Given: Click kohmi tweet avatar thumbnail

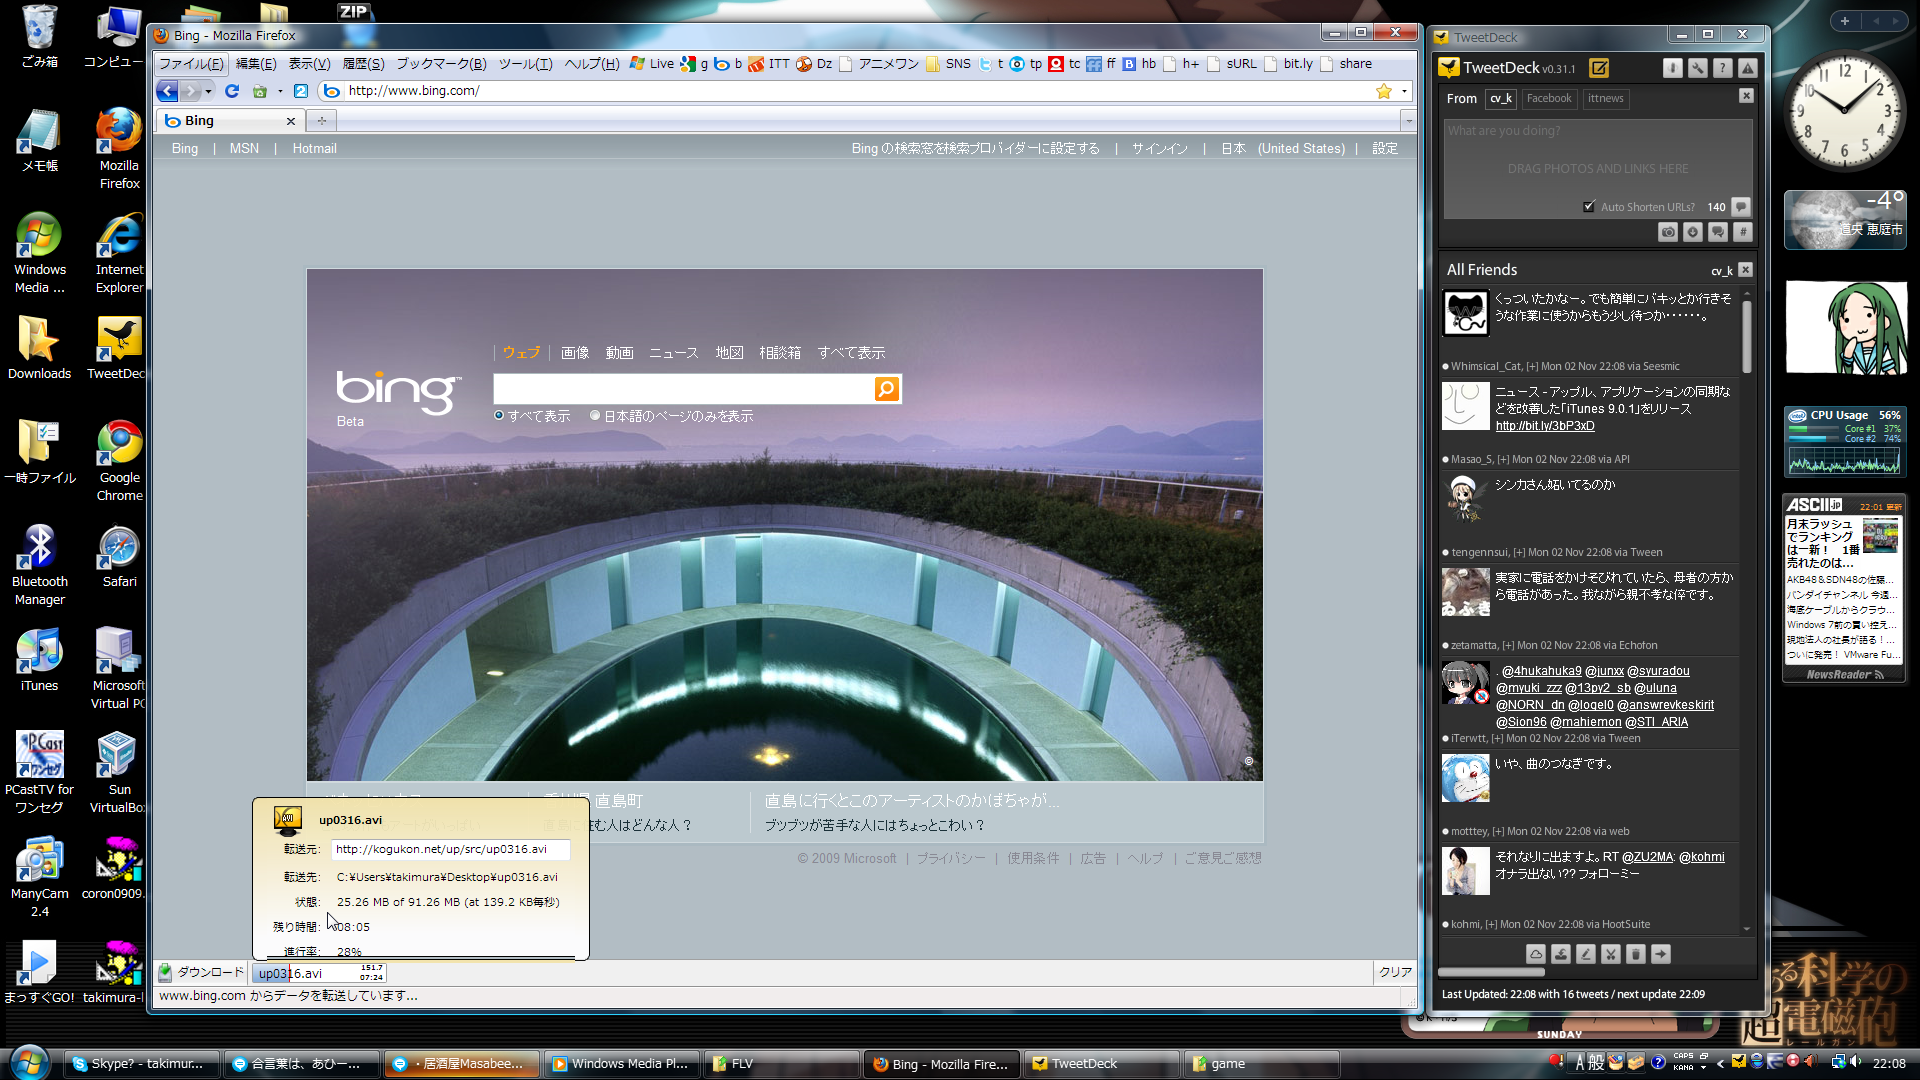Looking at the screenshot, I should tap(1465, 870).
